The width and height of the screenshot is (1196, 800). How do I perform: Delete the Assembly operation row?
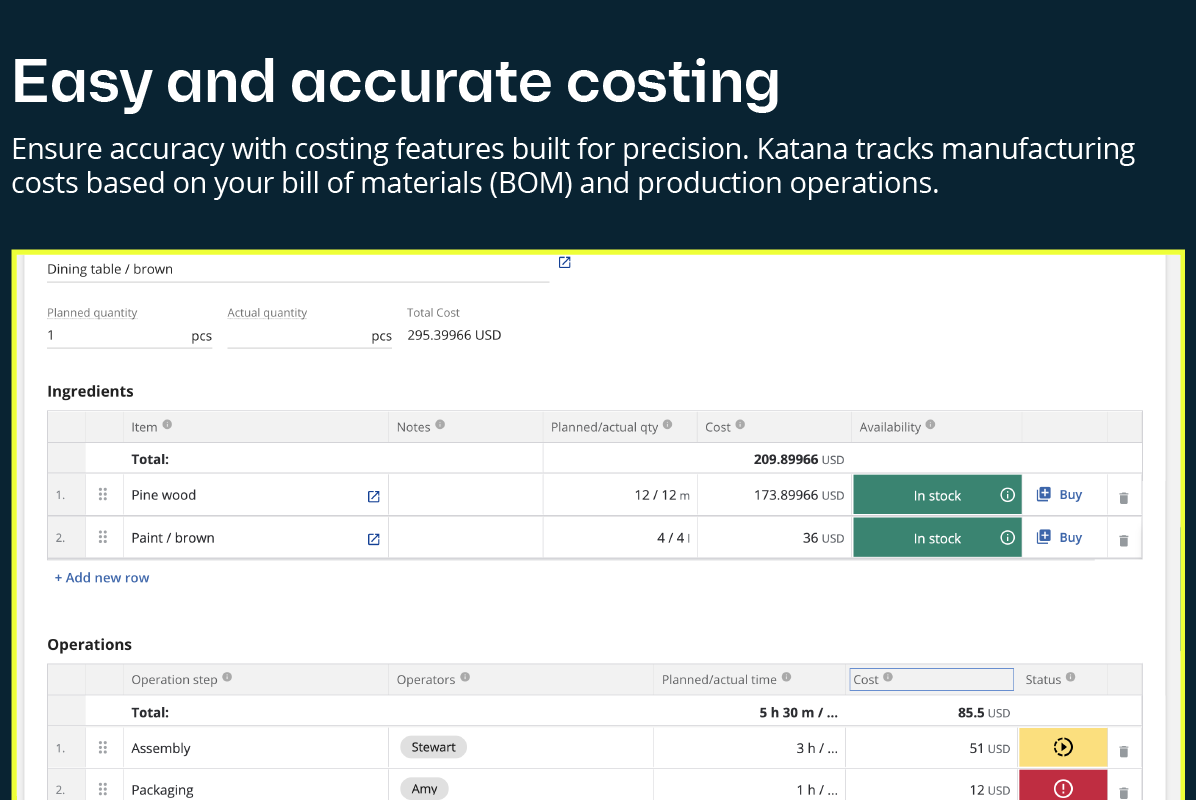(1123, 751)
